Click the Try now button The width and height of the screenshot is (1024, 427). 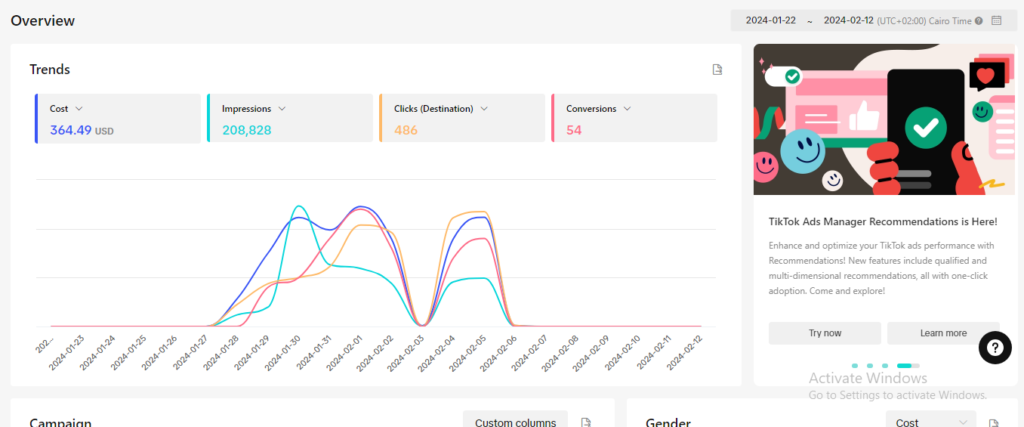point(824,333)
